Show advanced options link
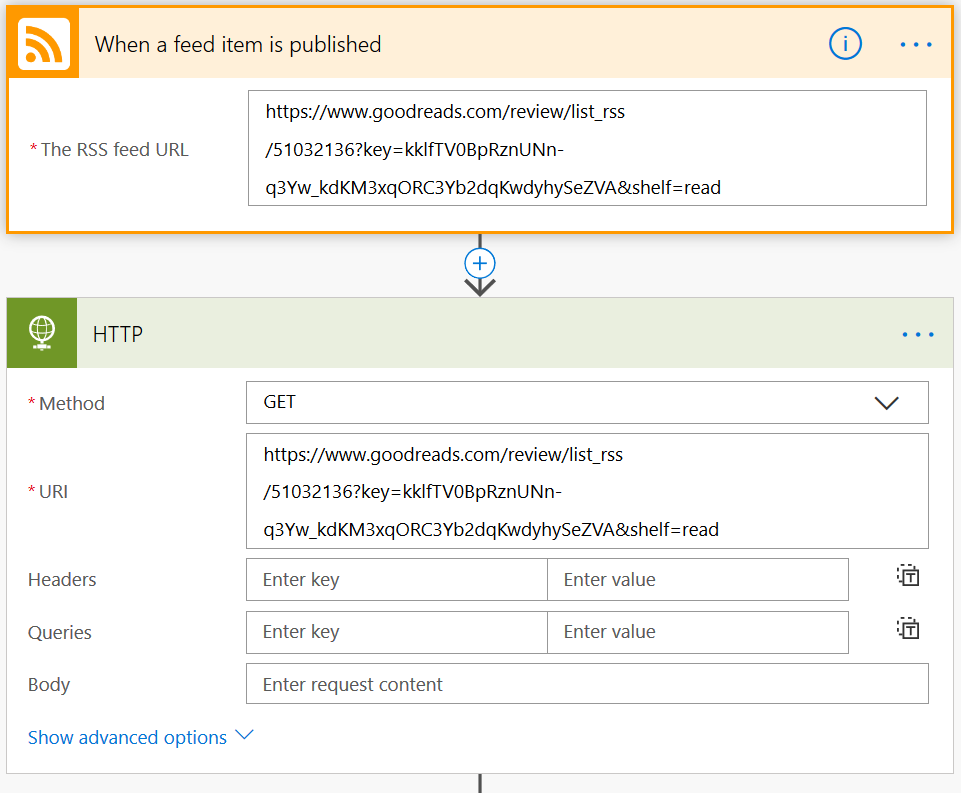Viewport: 961px width, 793px height. (127, 737)
